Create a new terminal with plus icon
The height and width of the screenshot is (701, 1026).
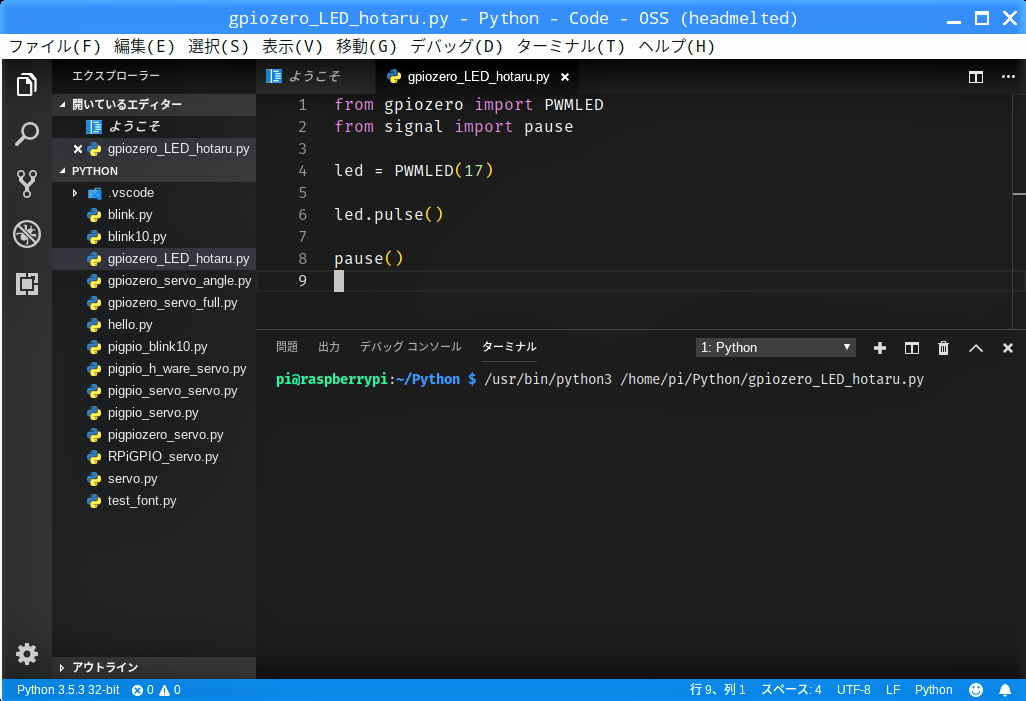point(879,348)
